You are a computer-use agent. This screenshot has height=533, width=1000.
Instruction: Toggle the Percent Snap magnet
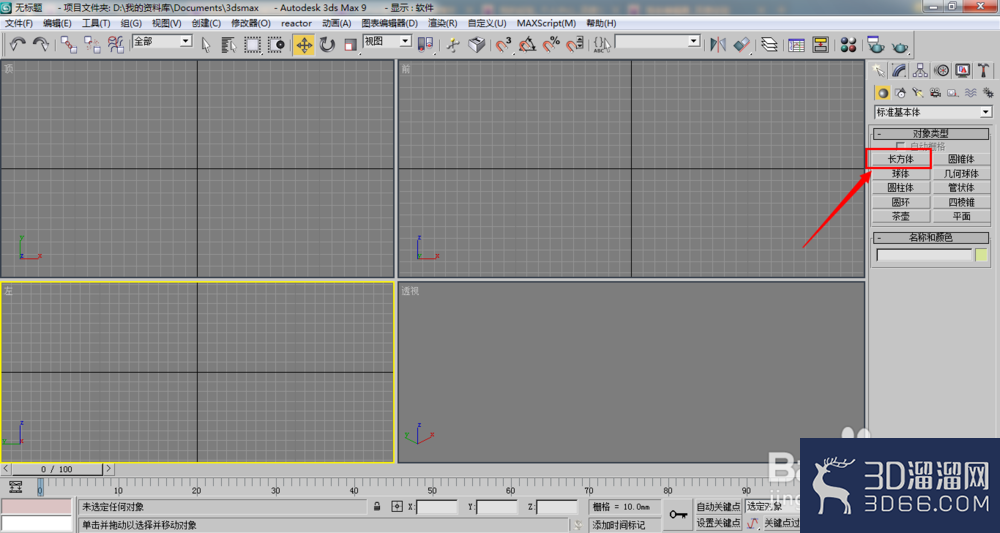point(551,45)
